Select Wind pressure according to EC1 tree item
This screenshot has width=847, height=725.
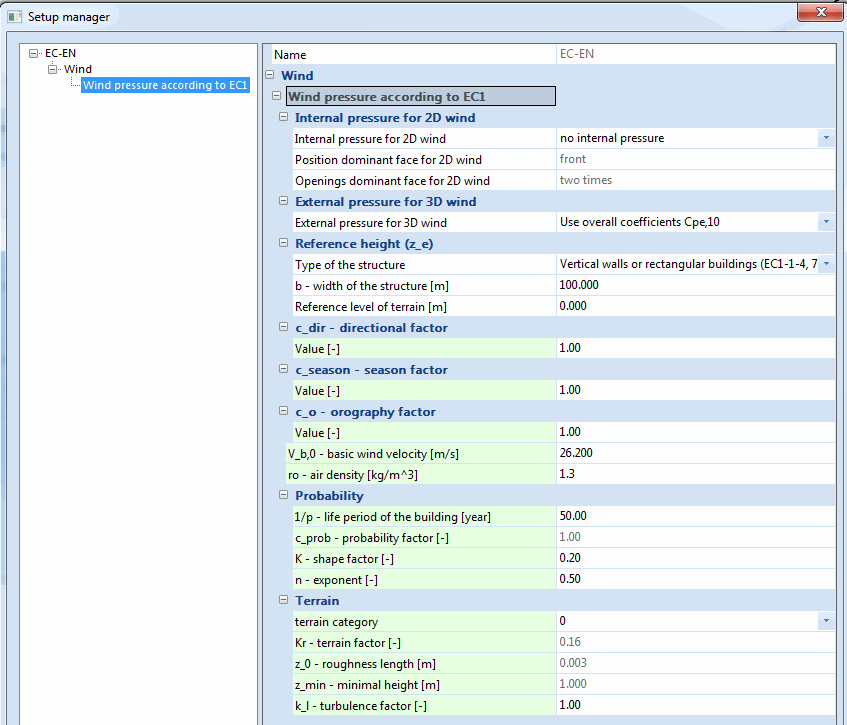(x=165, y=85)
